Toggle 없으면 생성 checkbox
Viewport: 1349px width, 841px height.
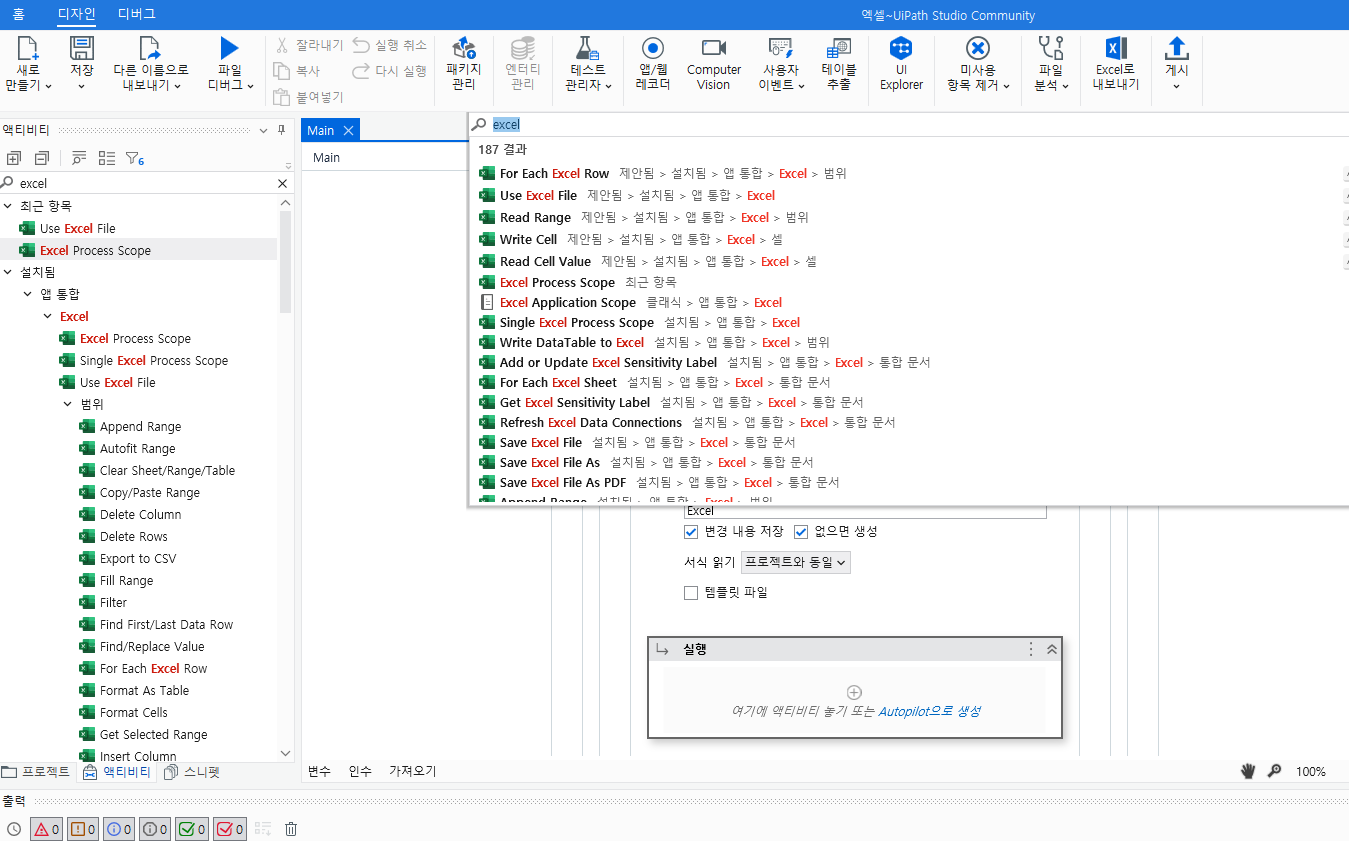[x=801, y=532]
